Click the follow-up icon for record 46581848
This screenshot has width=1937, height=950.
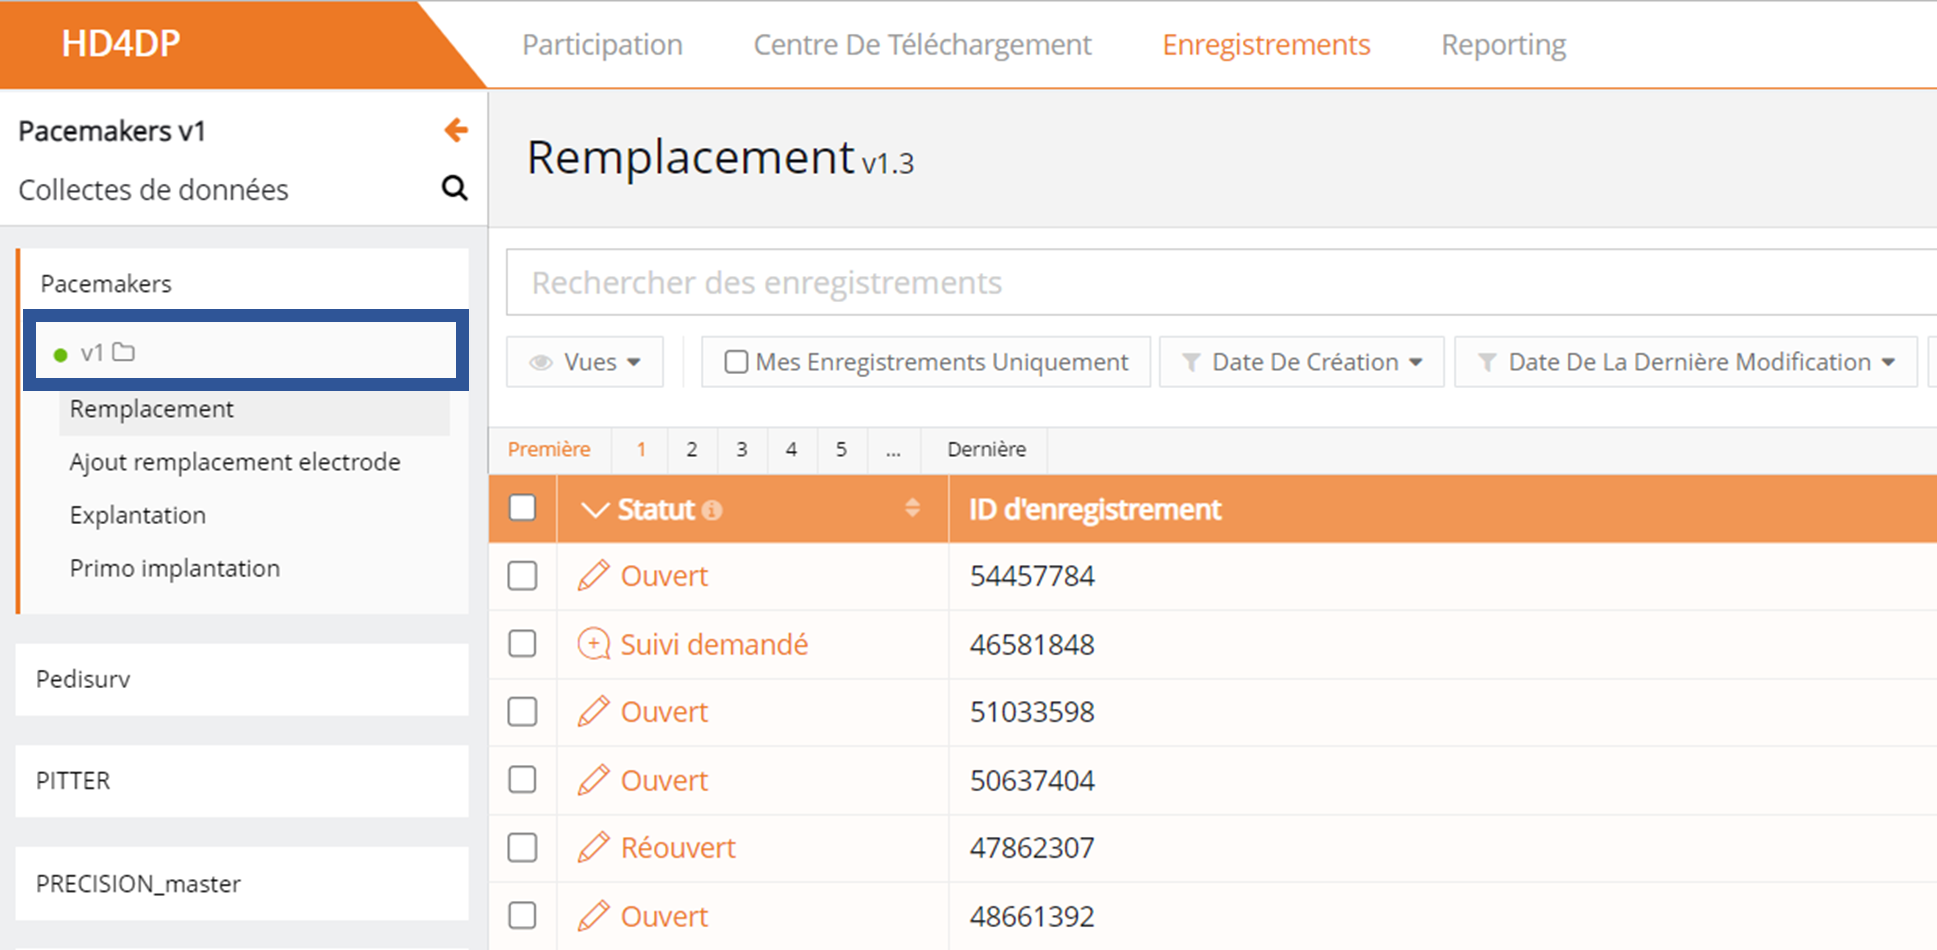593,644
